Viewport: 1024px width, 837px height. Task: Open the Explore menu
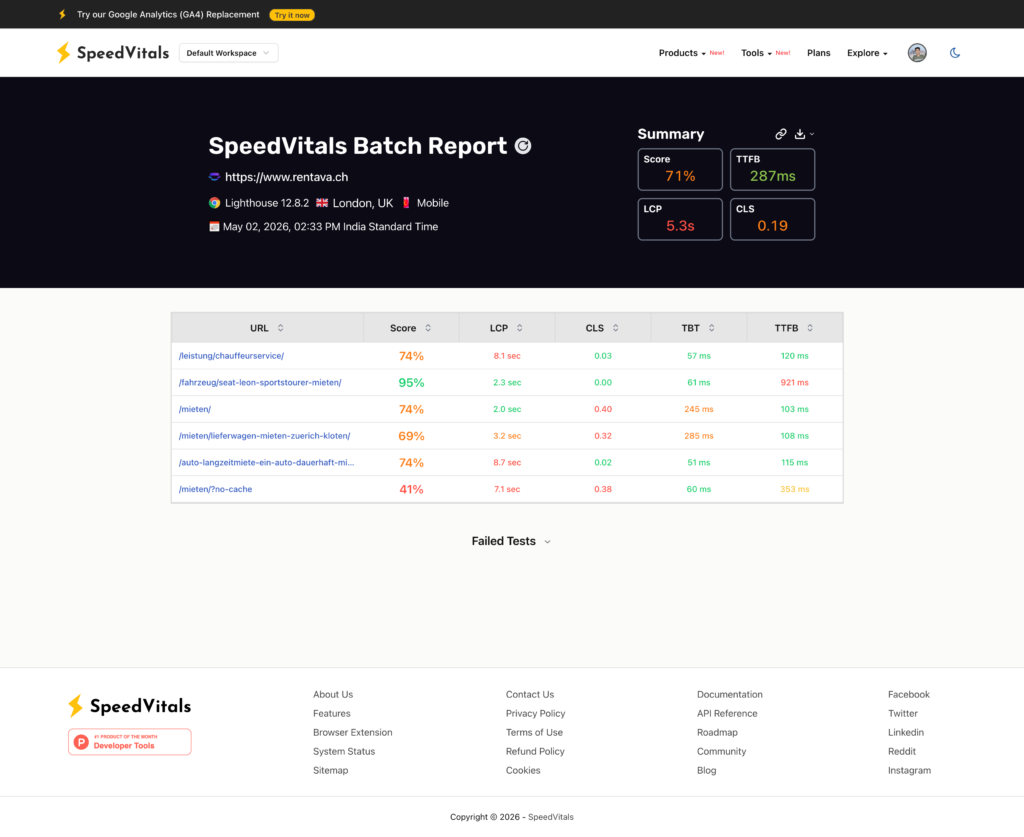click(x=867, y=53)
